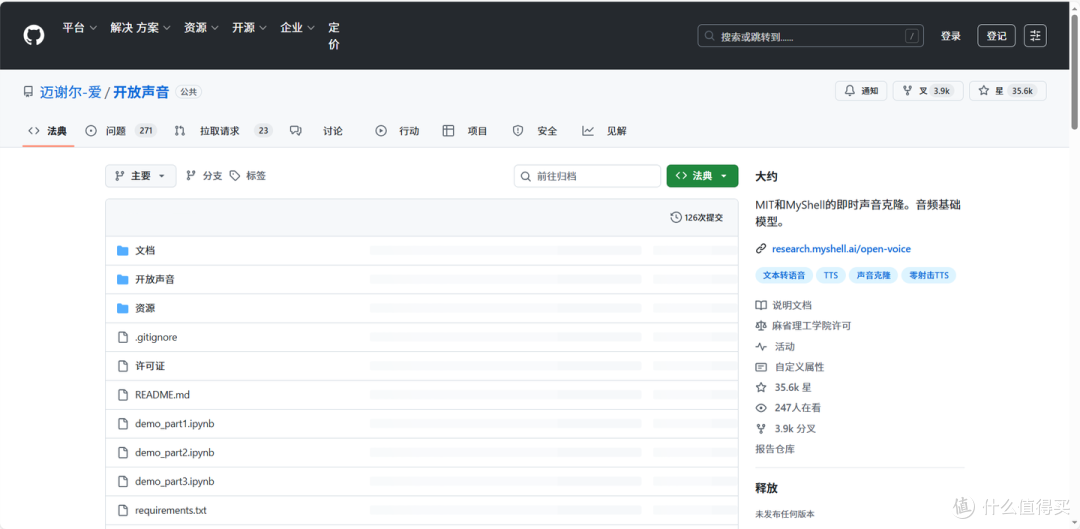View 分支 branches list
The height and width of the screenshot is (529, 1080).
[205, 176]
